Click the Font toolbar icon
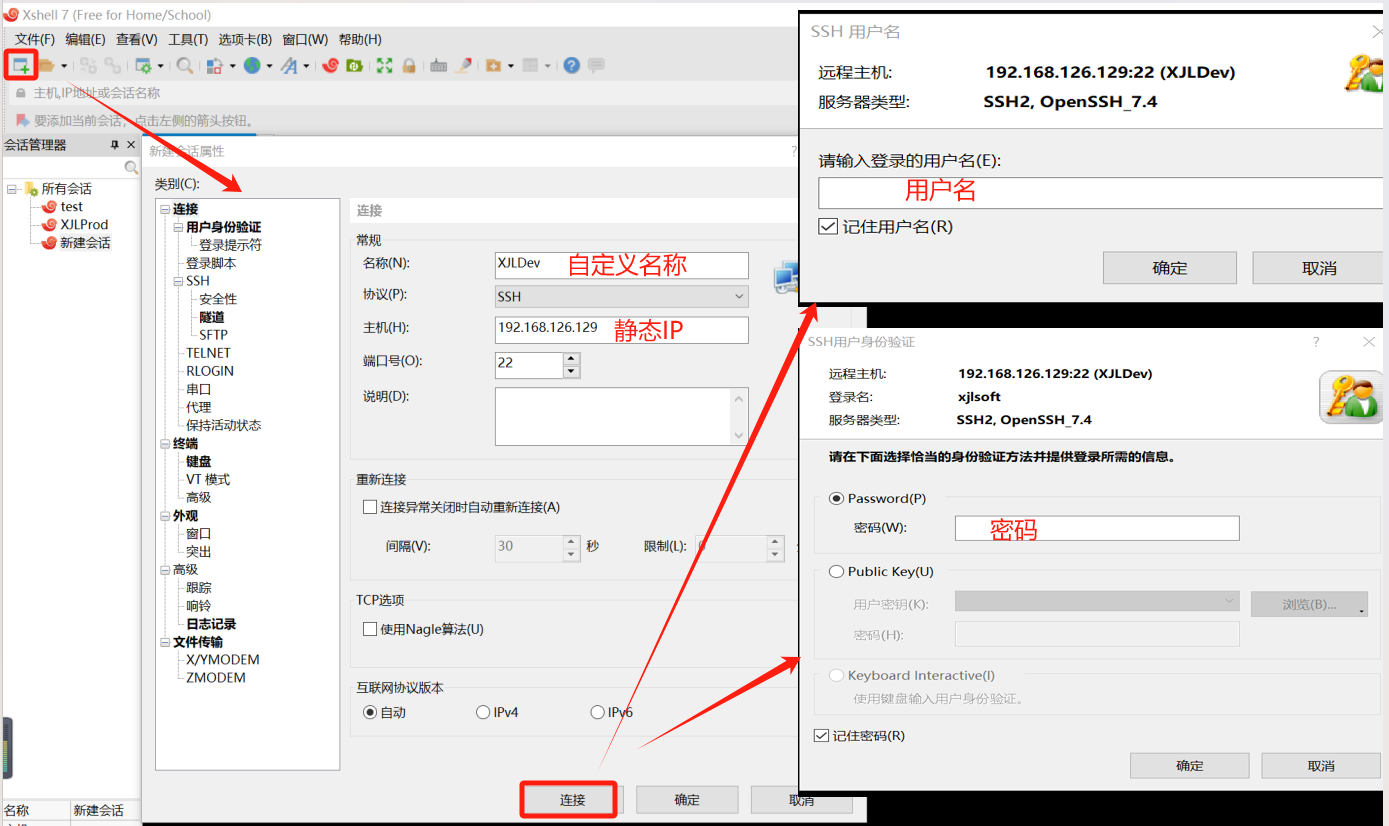The width and height of the screenshot is (1389, 826). point(289,66)
